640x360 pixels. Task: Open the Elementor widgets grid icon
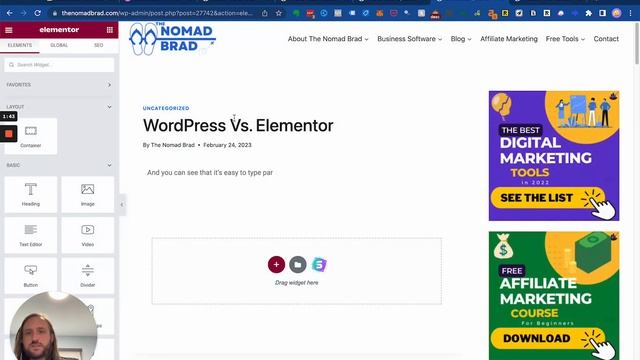tap(109, 30)
